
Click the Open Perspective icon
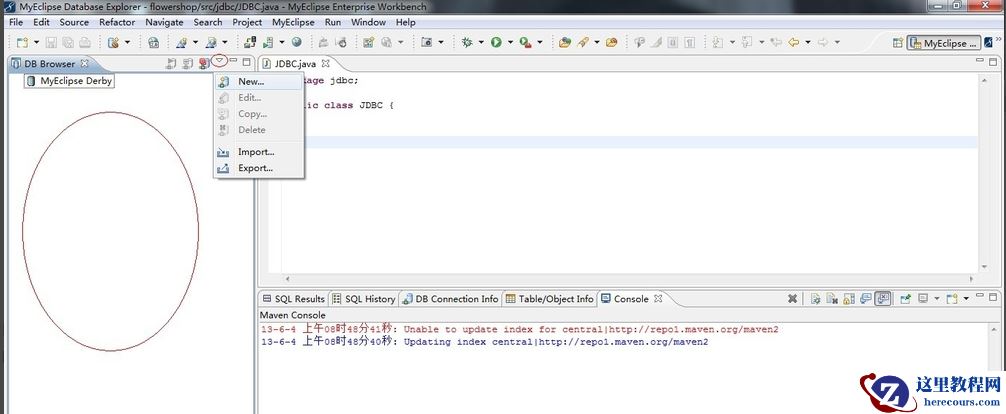point(896,43)
